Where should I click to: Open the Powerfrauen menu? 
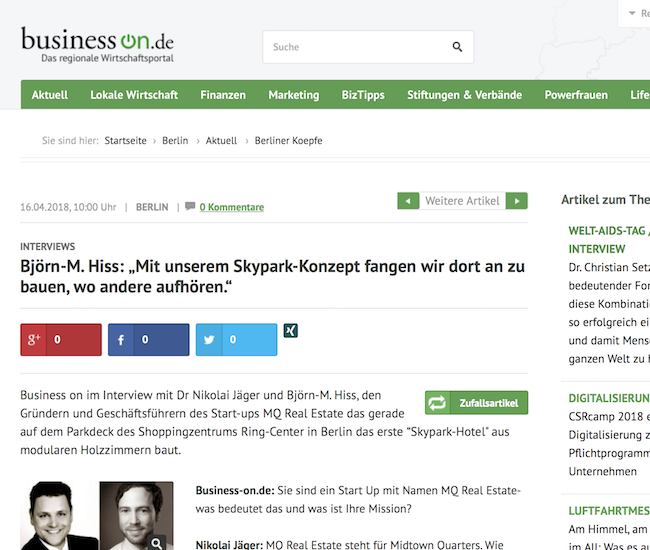576,95
